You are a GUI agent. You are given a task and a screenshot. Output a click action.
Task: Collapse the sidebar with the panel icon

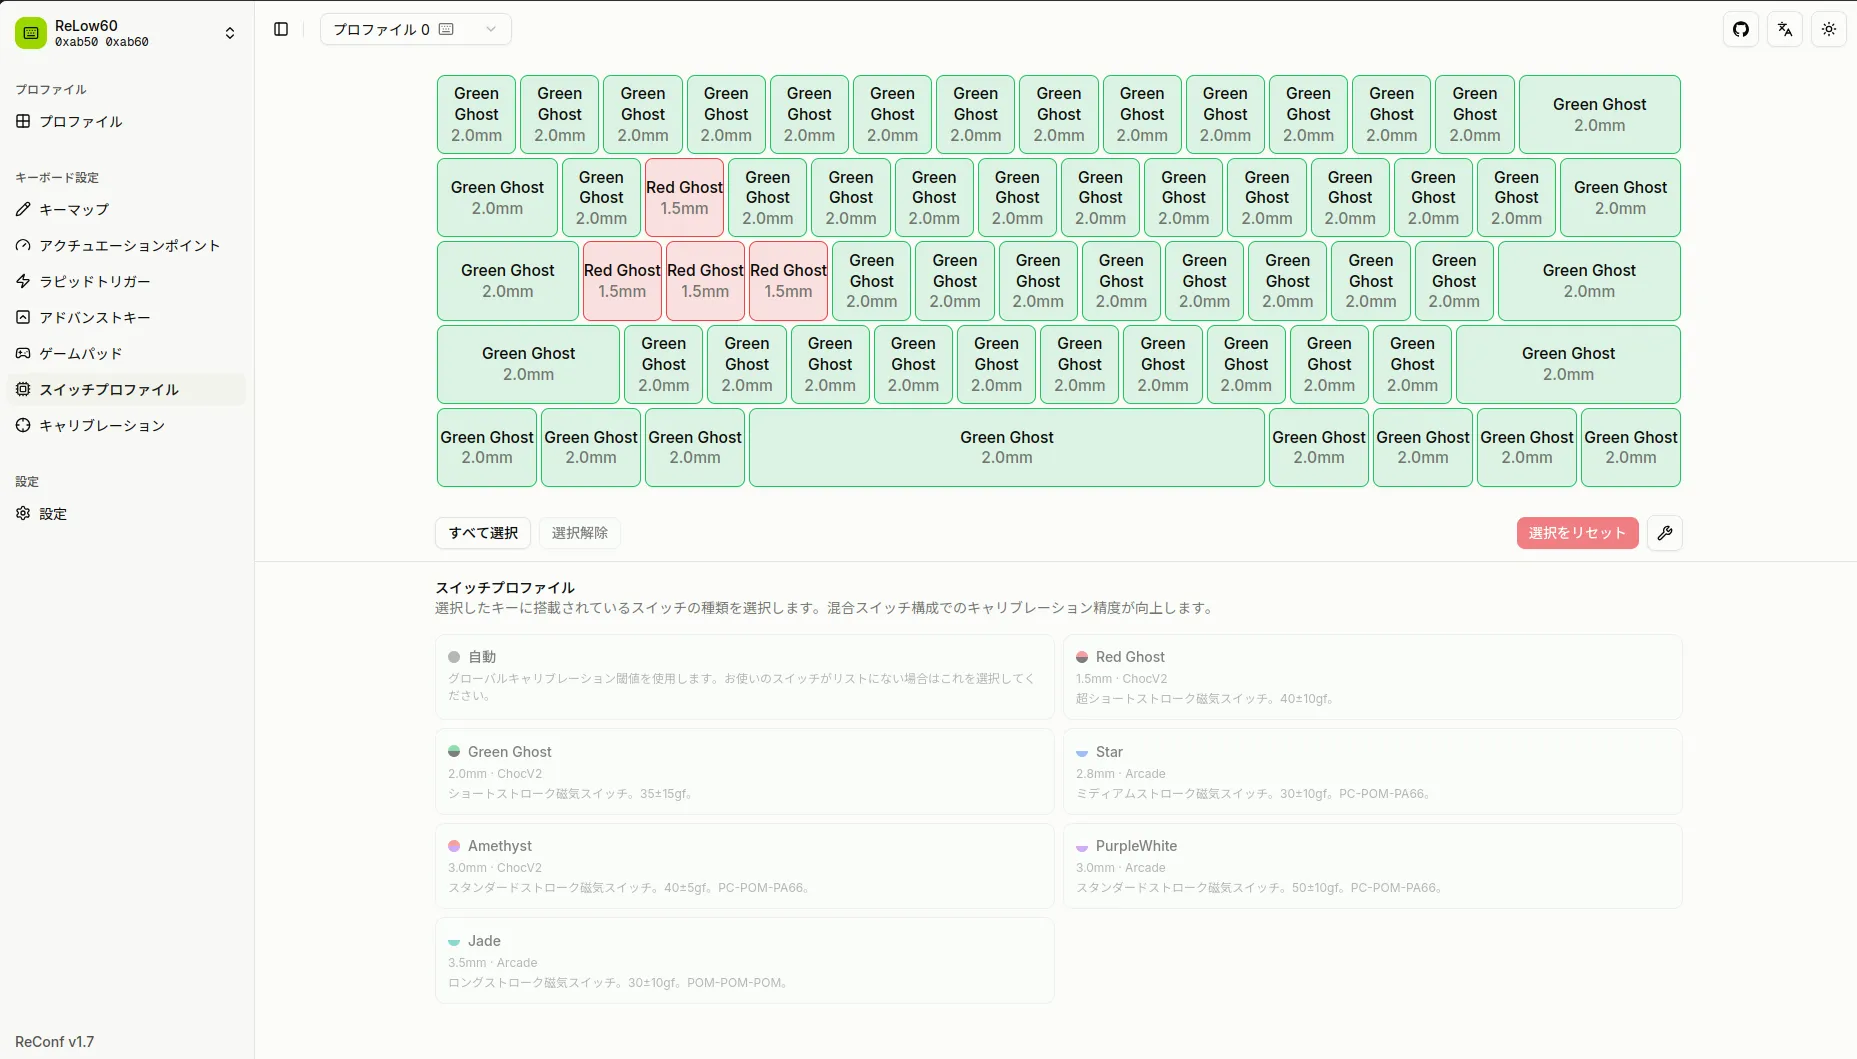point(281,29)
